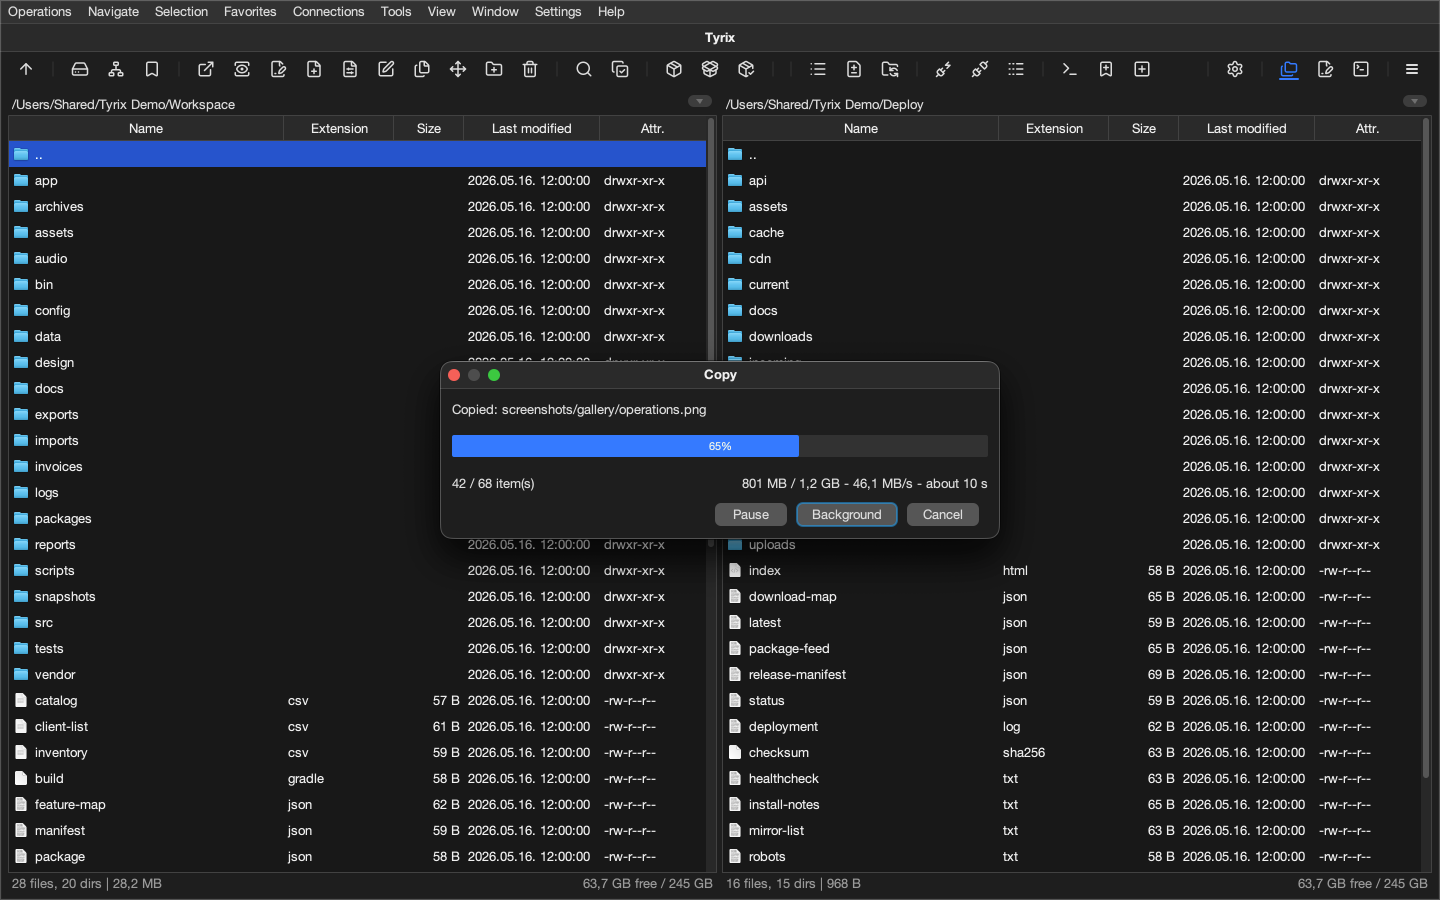Click the view file eye icon
The image size is (1440, 900).
(x=242, y=69)
